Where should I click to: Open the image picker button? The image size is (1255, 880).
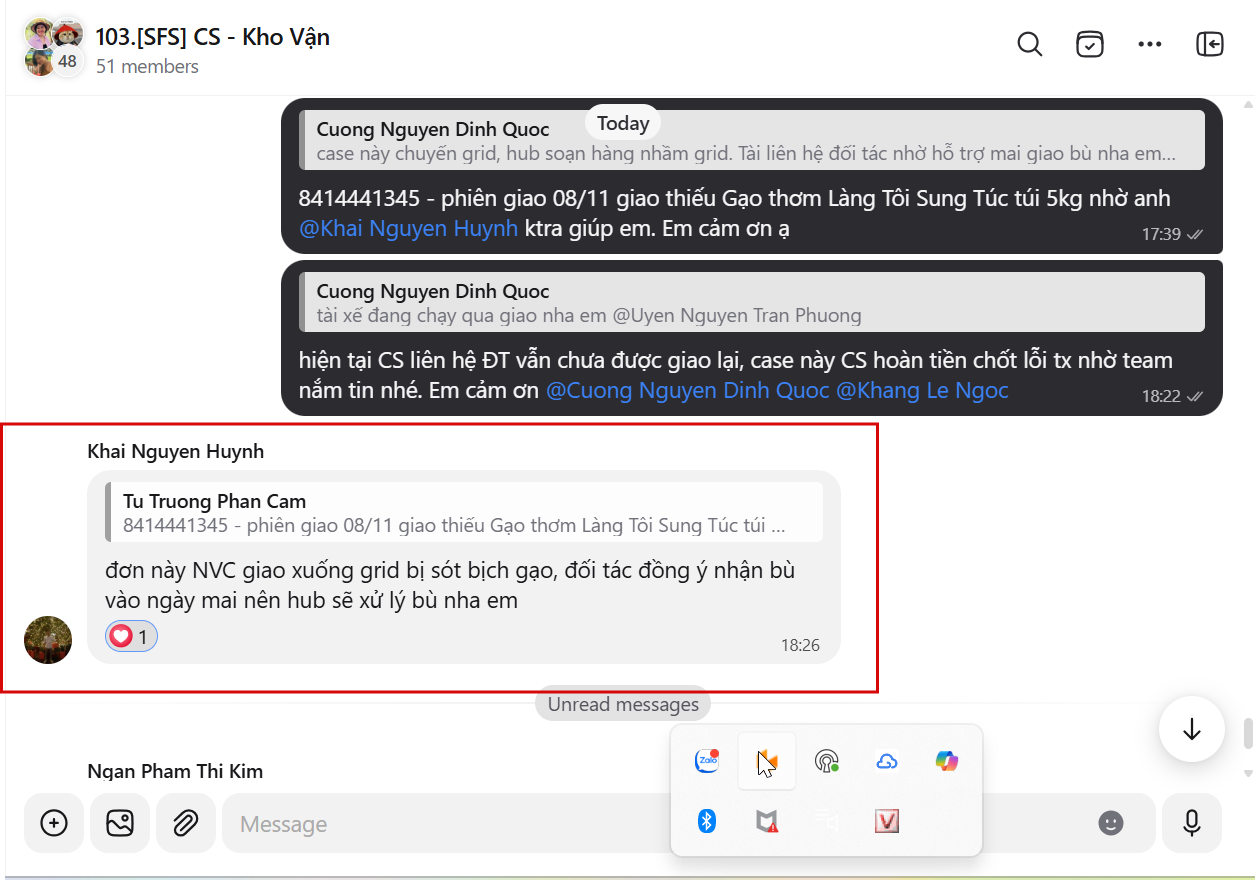120,823
